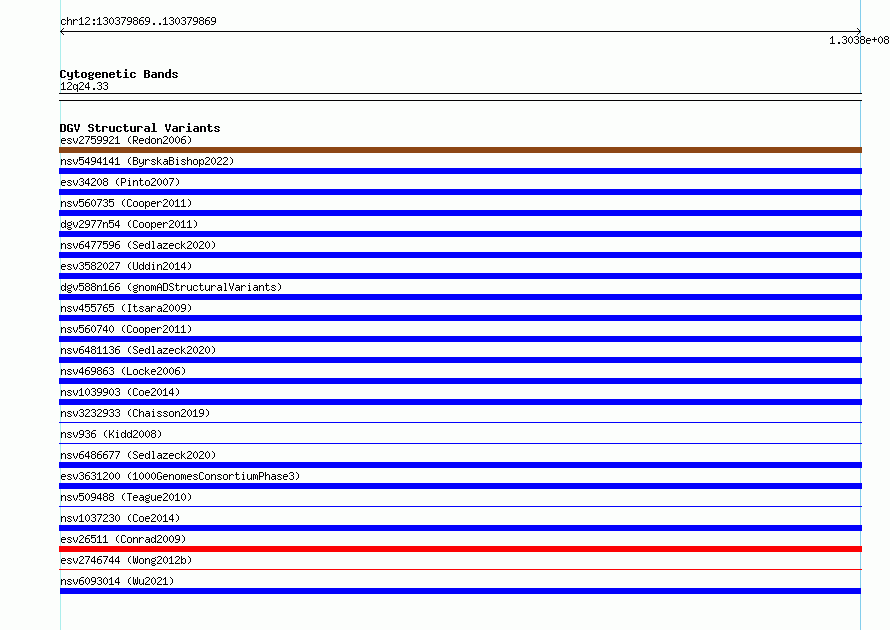Click nsv6486677 (Sedlazeck2020) label
Screen dimensions: 890x630
tap(138, 455)
